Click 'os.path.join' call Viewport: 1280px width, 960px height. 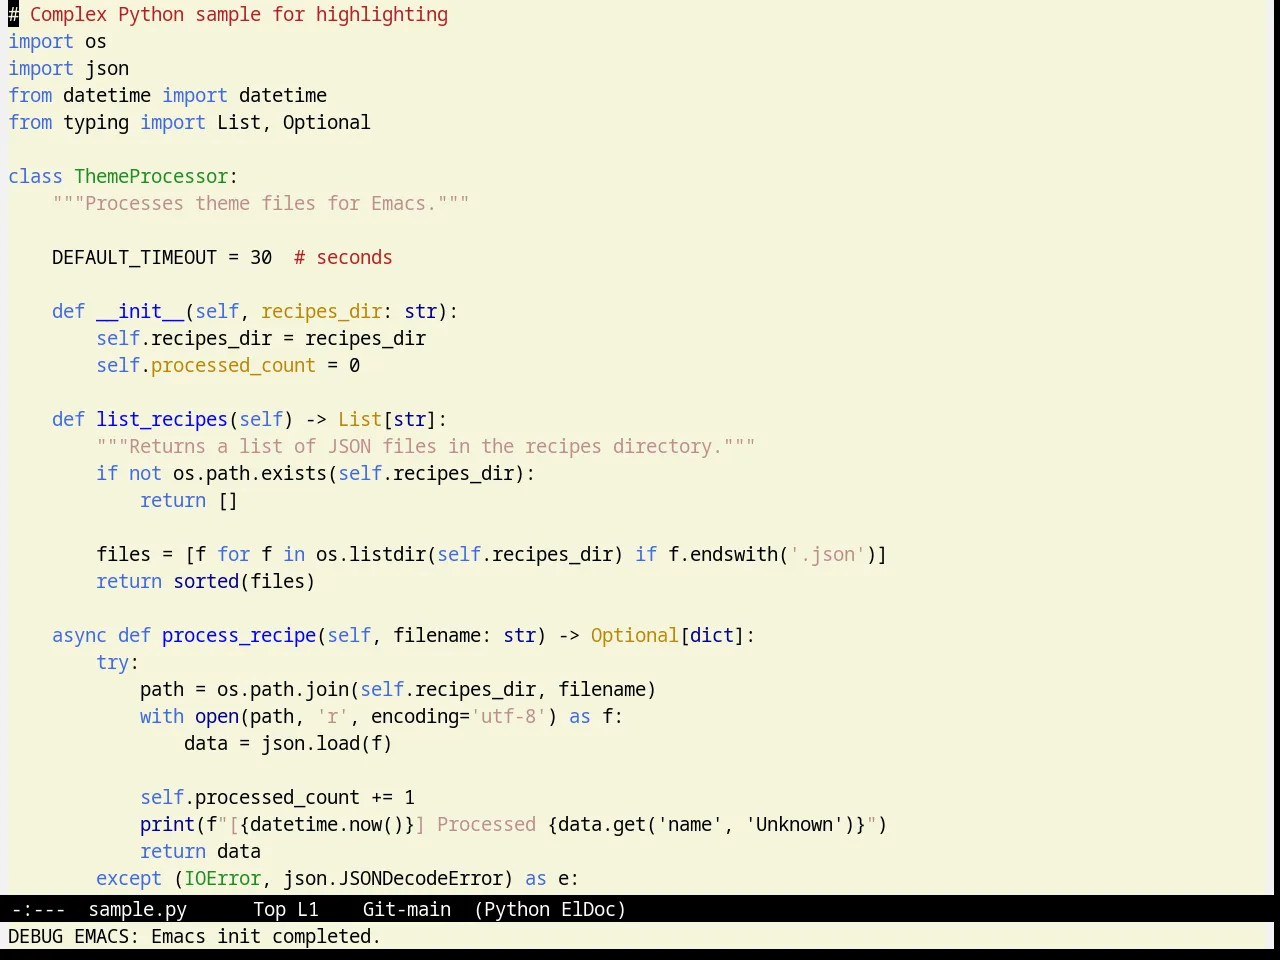tap(283, 689)
